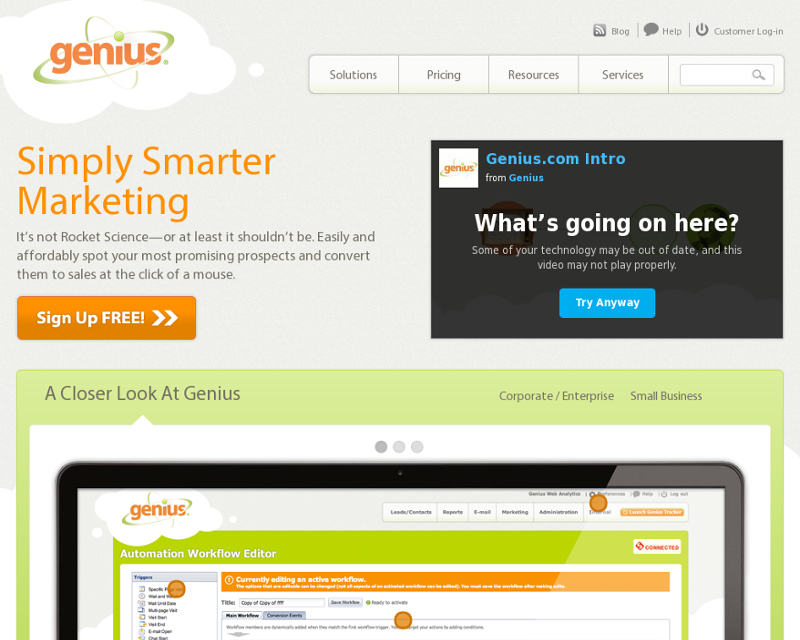This screenshot has height=640, width=800.
Task: Click the Try Anyway button
Action: [x=607, y=303]
